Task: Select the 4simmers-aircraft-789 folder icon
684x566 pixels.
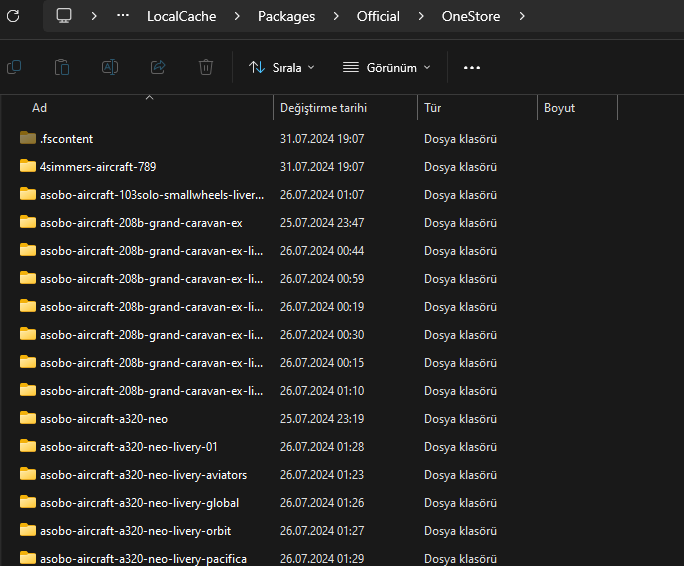Action: pos(28,166)
